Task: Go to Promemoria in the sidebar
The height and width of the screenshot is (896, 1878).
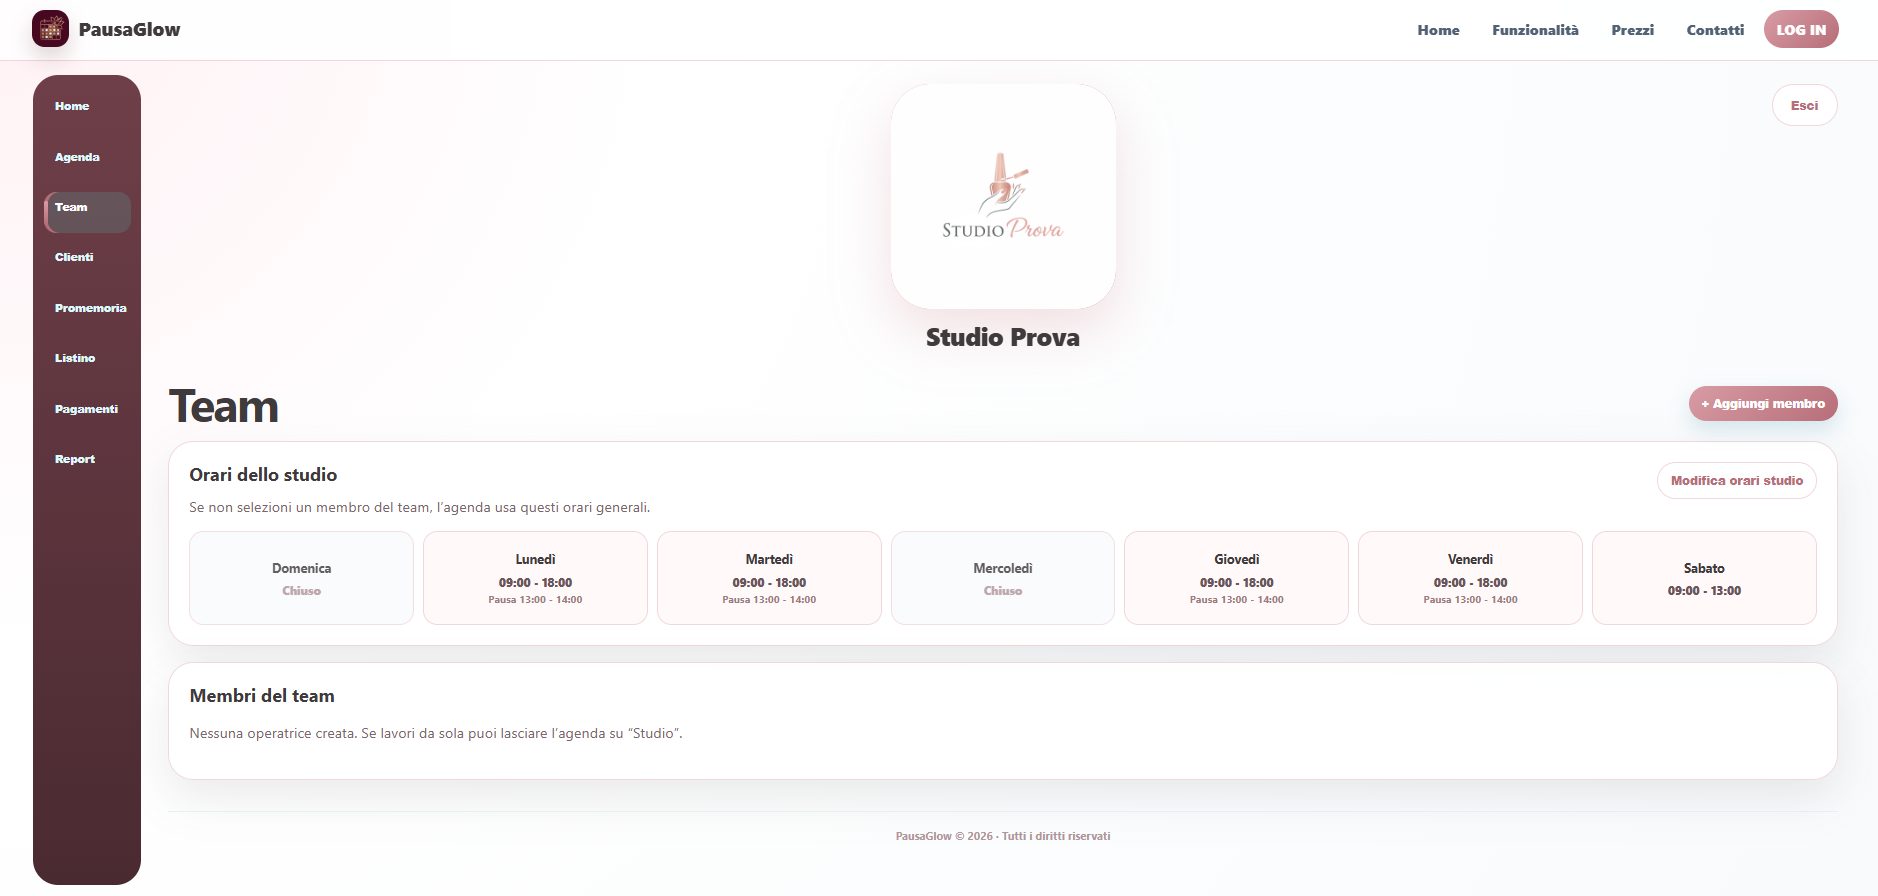Action: tap(90, 308)
